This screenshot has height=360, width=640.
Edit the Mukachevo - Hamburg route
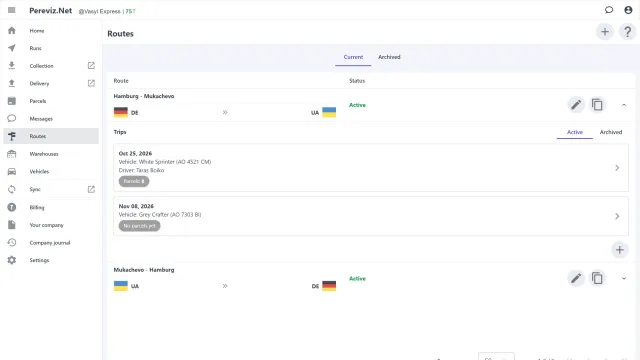pos(576,278)
